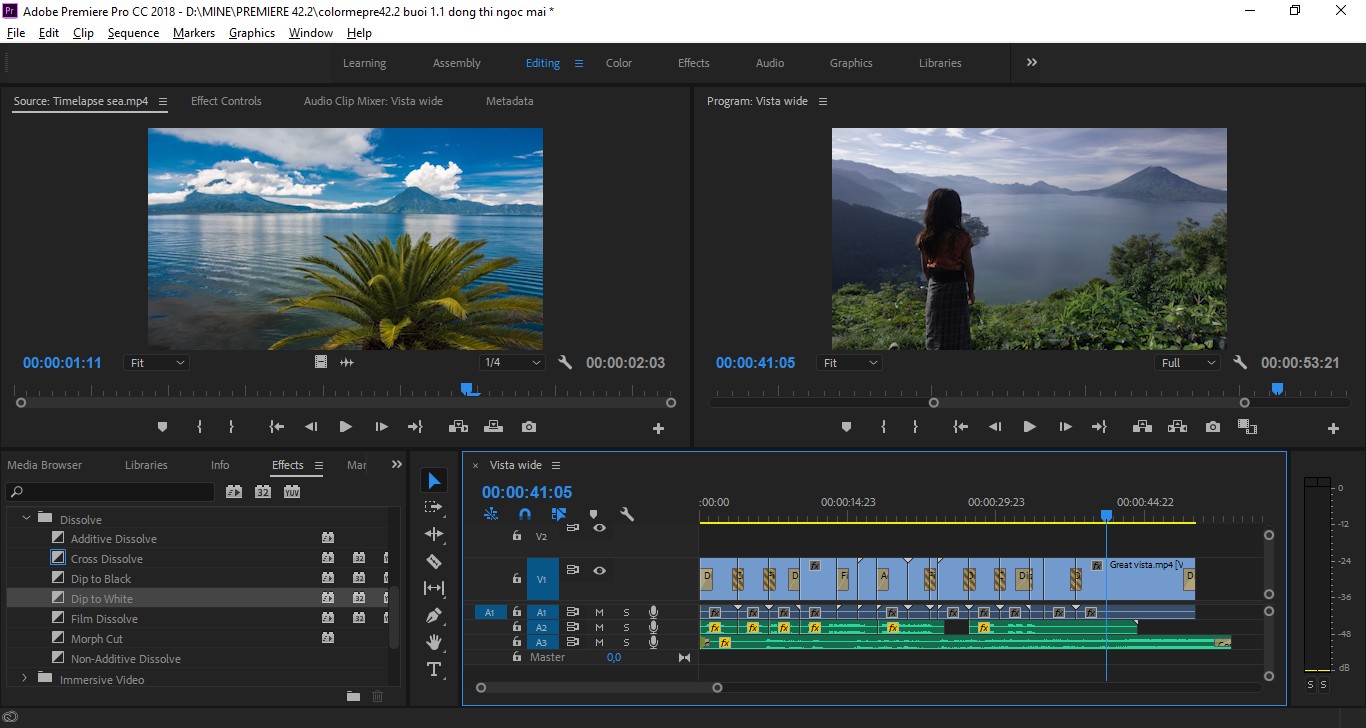Screen dimensions: 1366x728
Task: Open Program monitor settings wrench
Action: pyautogui.click(x=1240, y=363)
